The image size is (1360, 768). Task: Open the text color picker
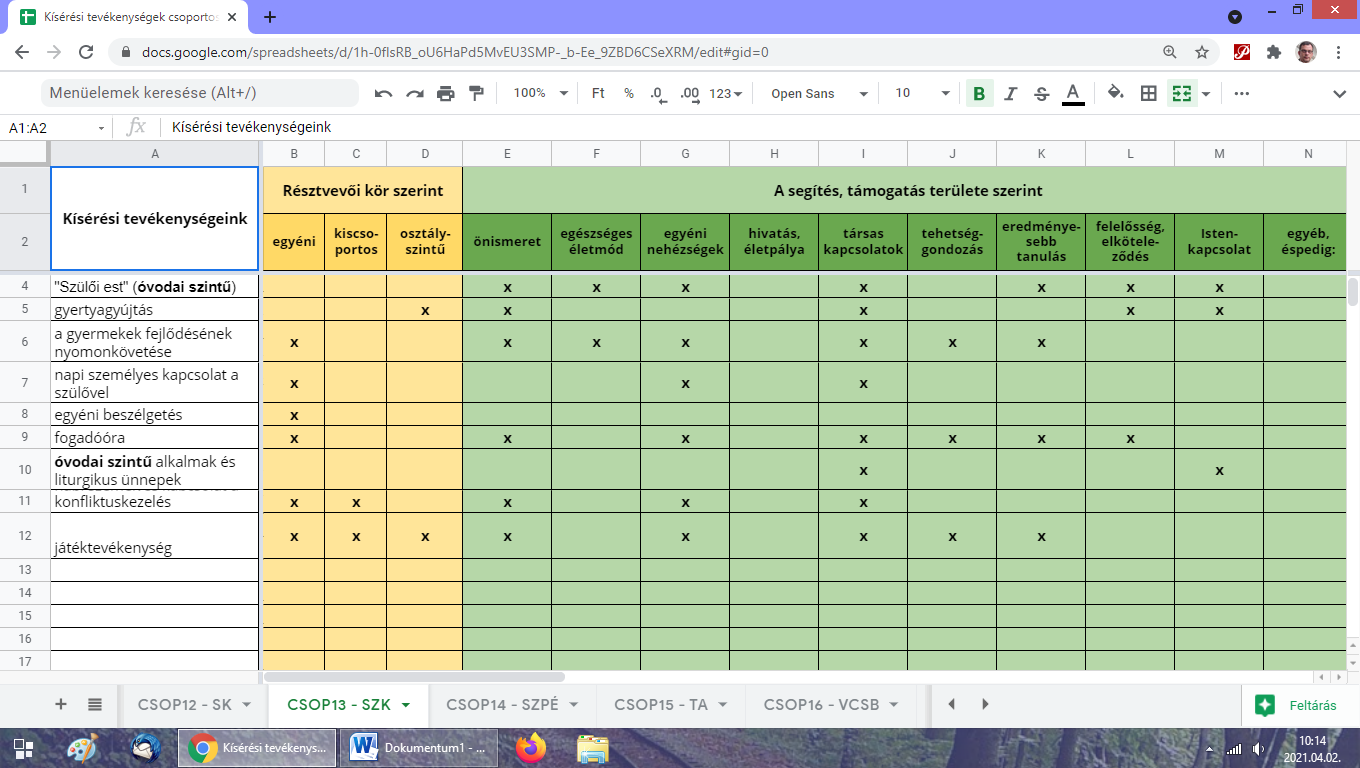tap(1073, 93)
